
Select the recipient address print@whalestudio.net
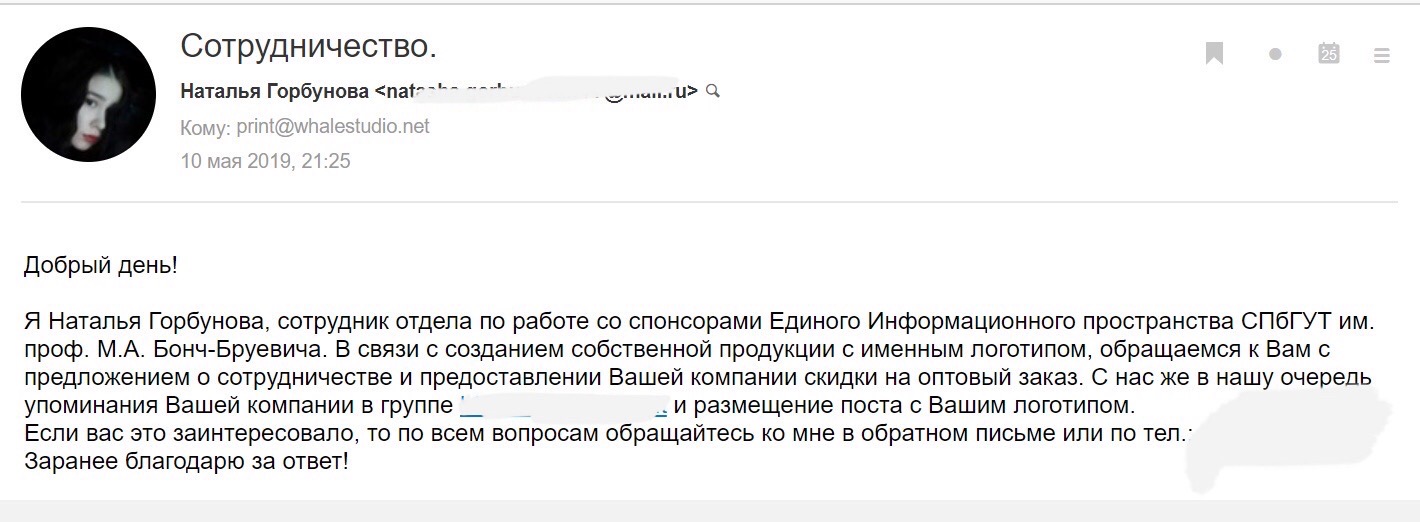point(333,126)
